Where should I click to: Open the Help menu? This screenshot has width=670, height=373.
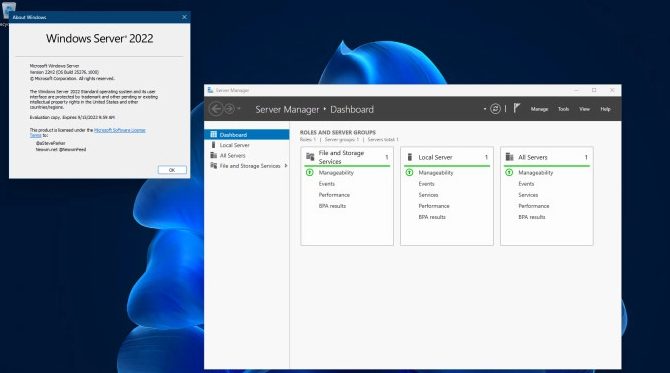click(x=605, y=109)
